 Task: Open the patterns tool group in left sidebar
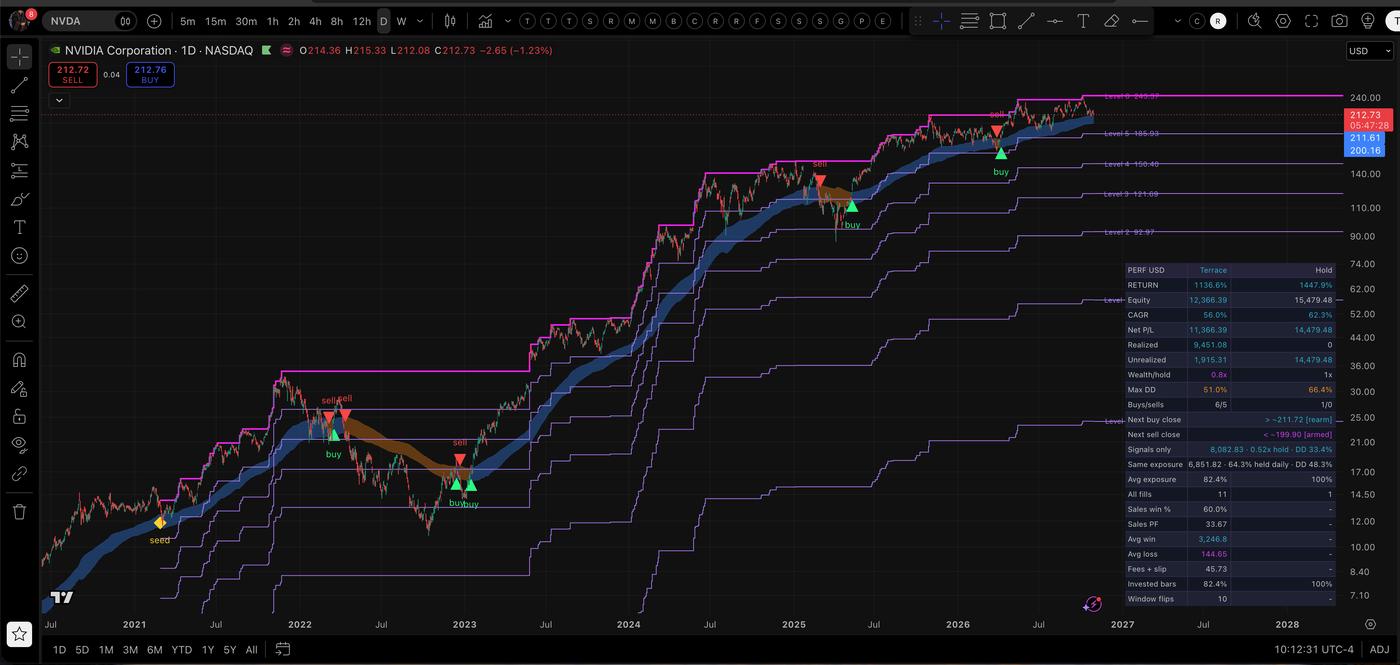pos(19,142)
